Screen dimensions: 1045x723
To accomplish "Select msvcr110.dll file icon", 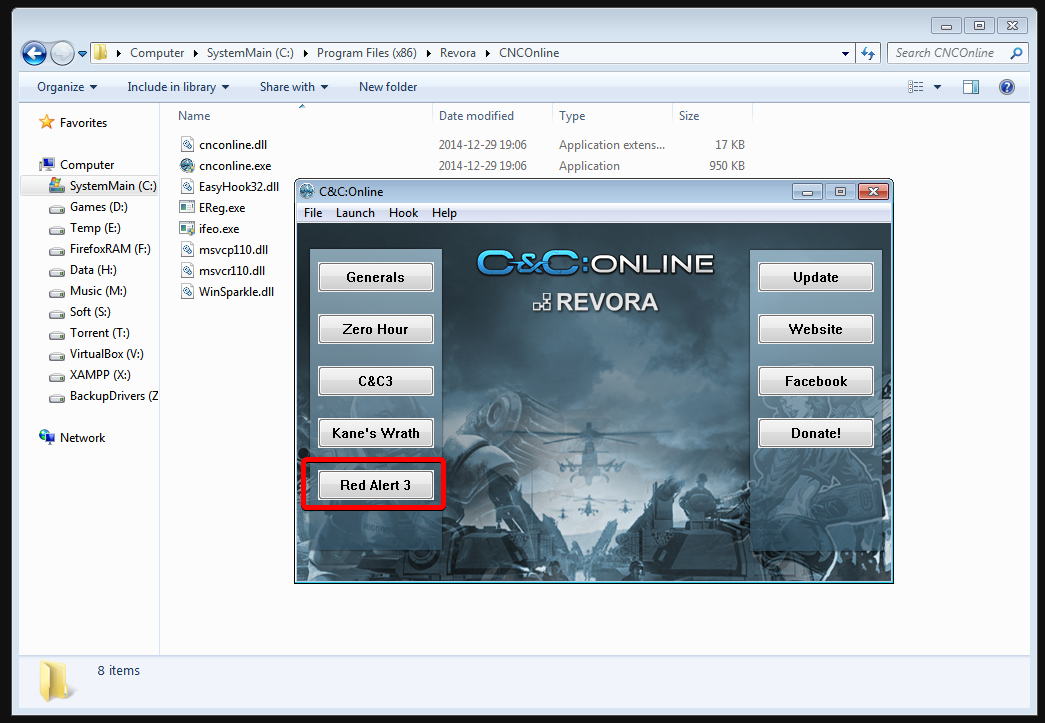I will (187, 271).
